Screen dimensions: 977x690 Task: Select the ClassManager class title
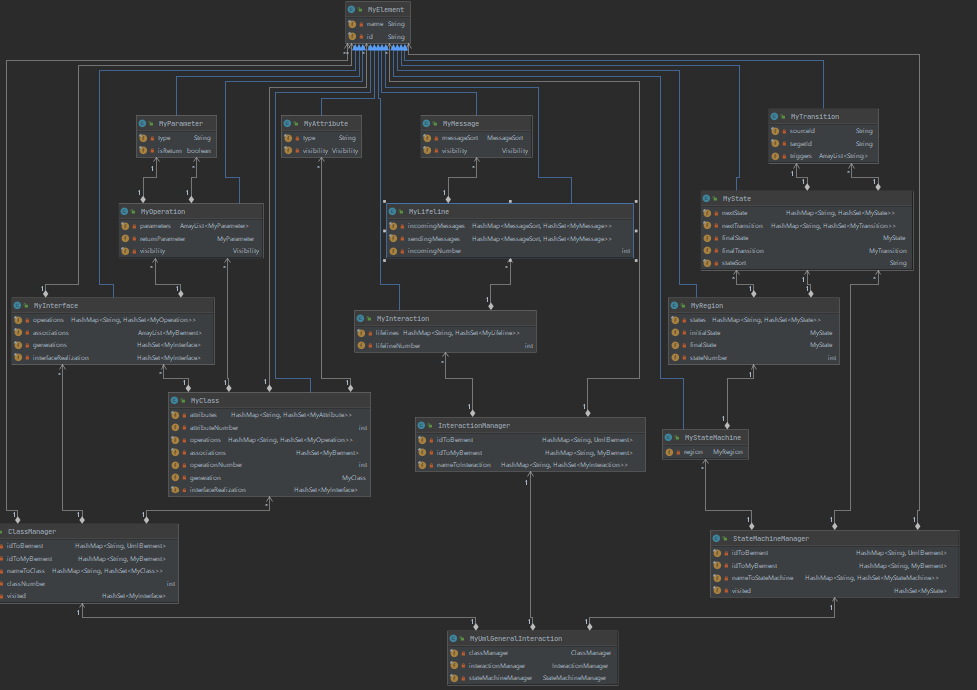[32, 532]
